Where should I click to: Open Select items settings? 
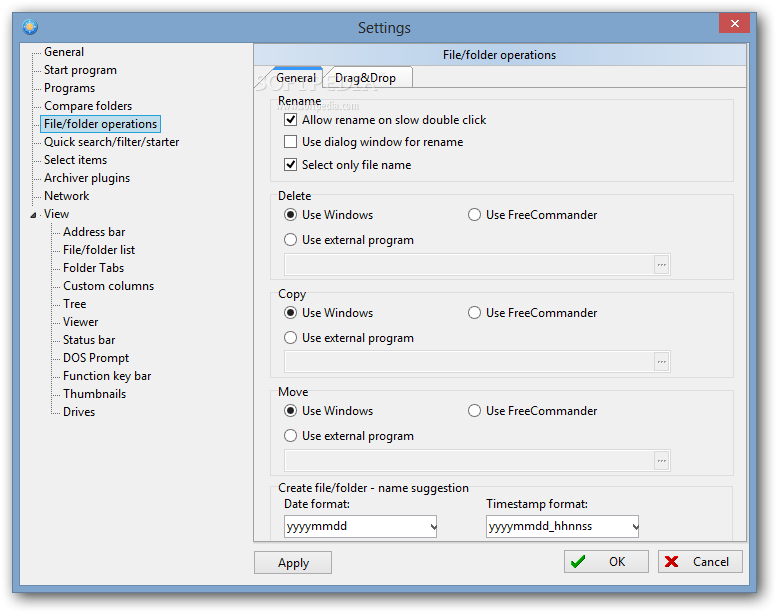coord(75,160)
